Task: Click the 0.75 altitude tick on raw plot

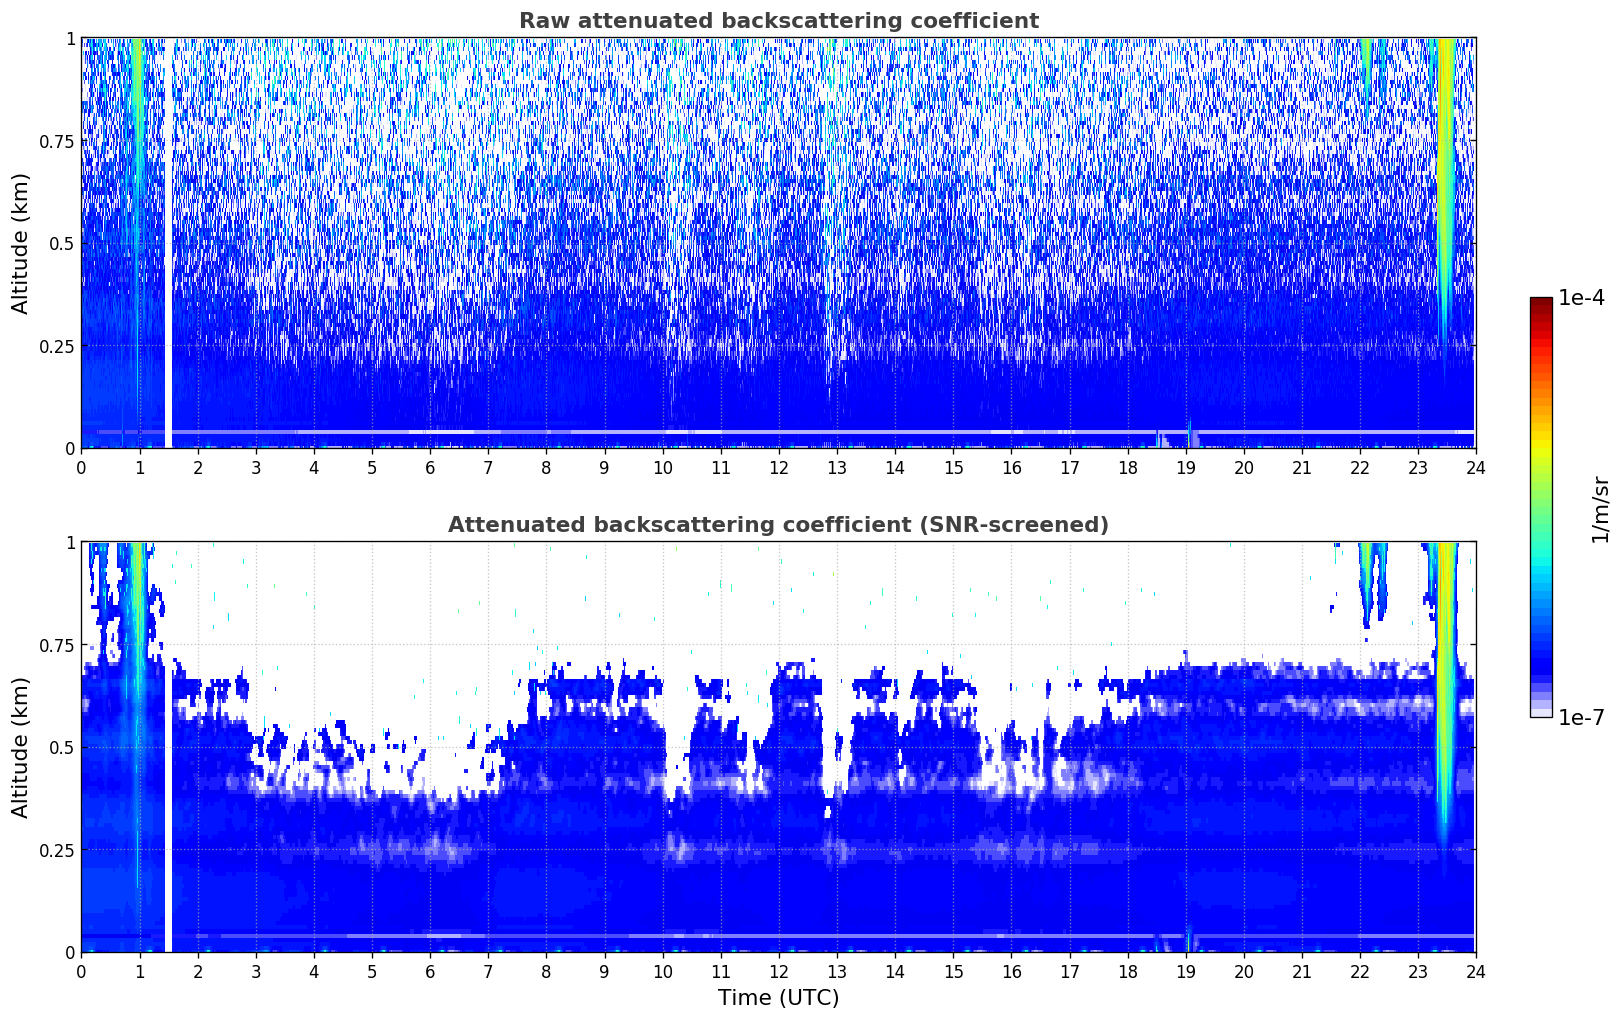Action: click(57, 141)
